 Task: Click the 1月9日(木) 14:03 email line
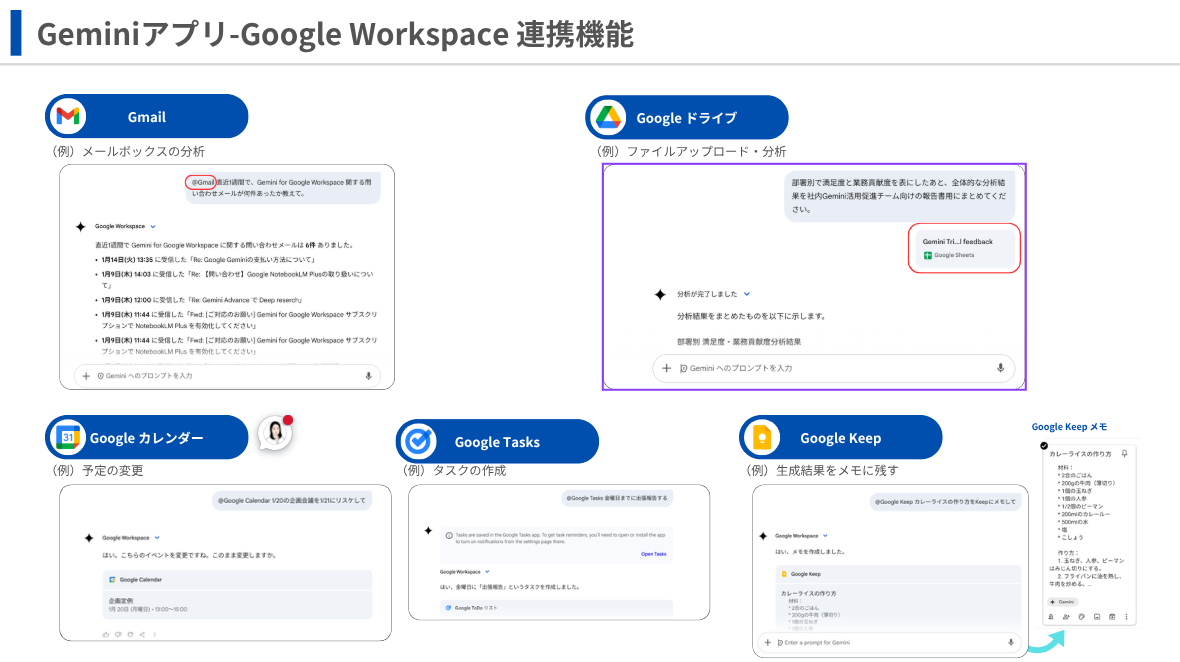237,280
